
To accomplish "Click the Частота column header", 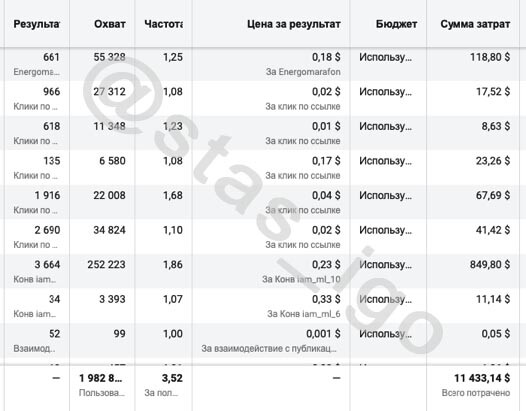I will click(163, 24).
